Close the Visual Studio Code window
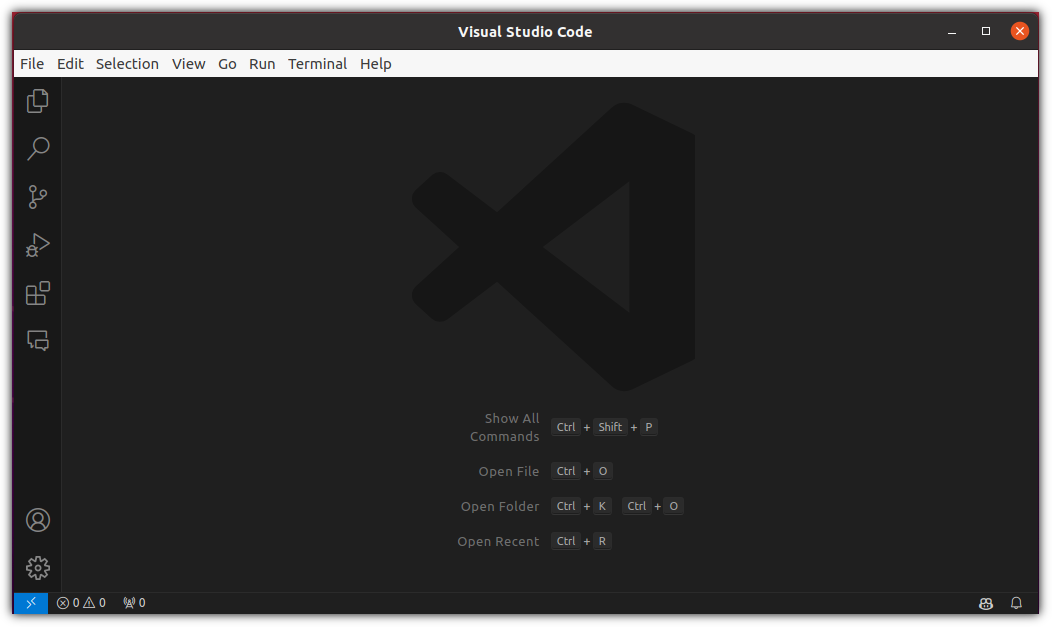This screenshot has height=627, width=1052. click(1020, 31)
